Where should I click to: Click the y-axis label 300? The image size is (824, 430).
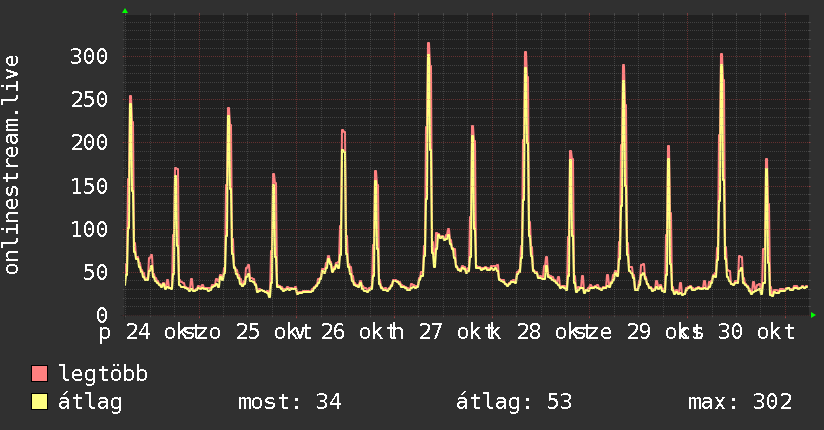(89, 56)
